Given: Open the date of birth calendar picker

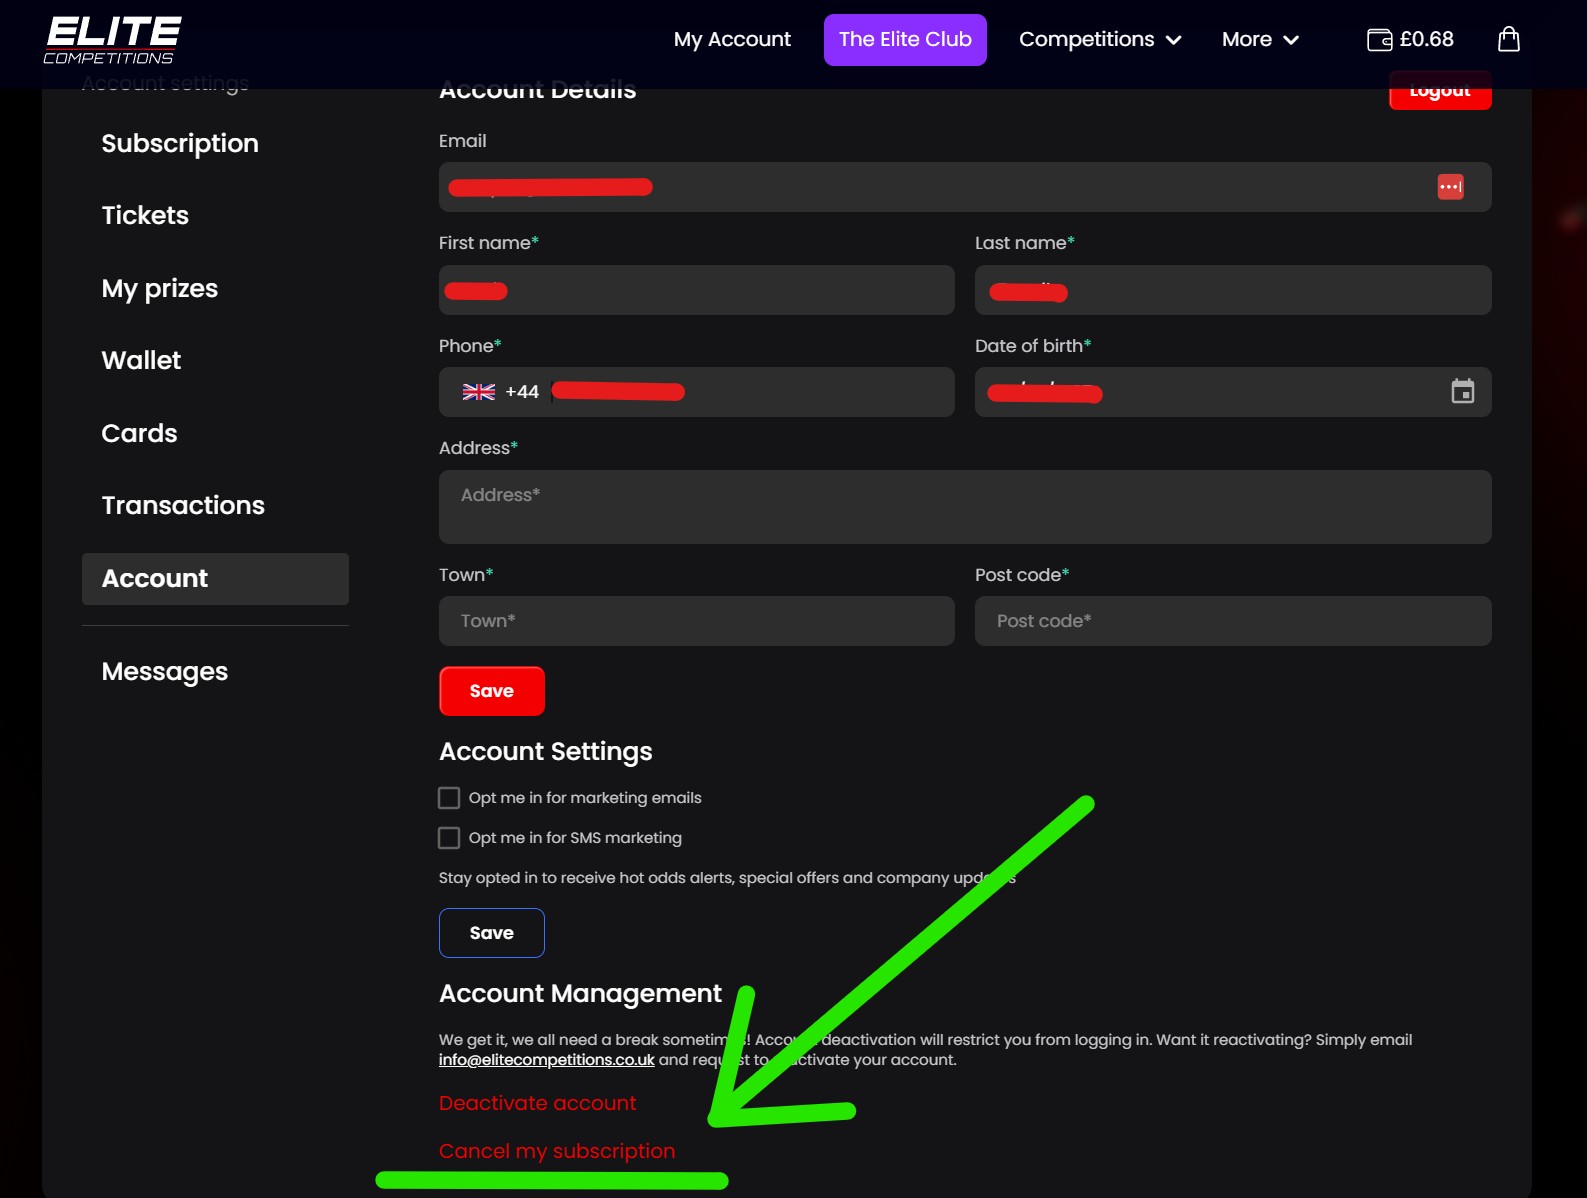Looking at the screenshot, I should point(1462,391).
